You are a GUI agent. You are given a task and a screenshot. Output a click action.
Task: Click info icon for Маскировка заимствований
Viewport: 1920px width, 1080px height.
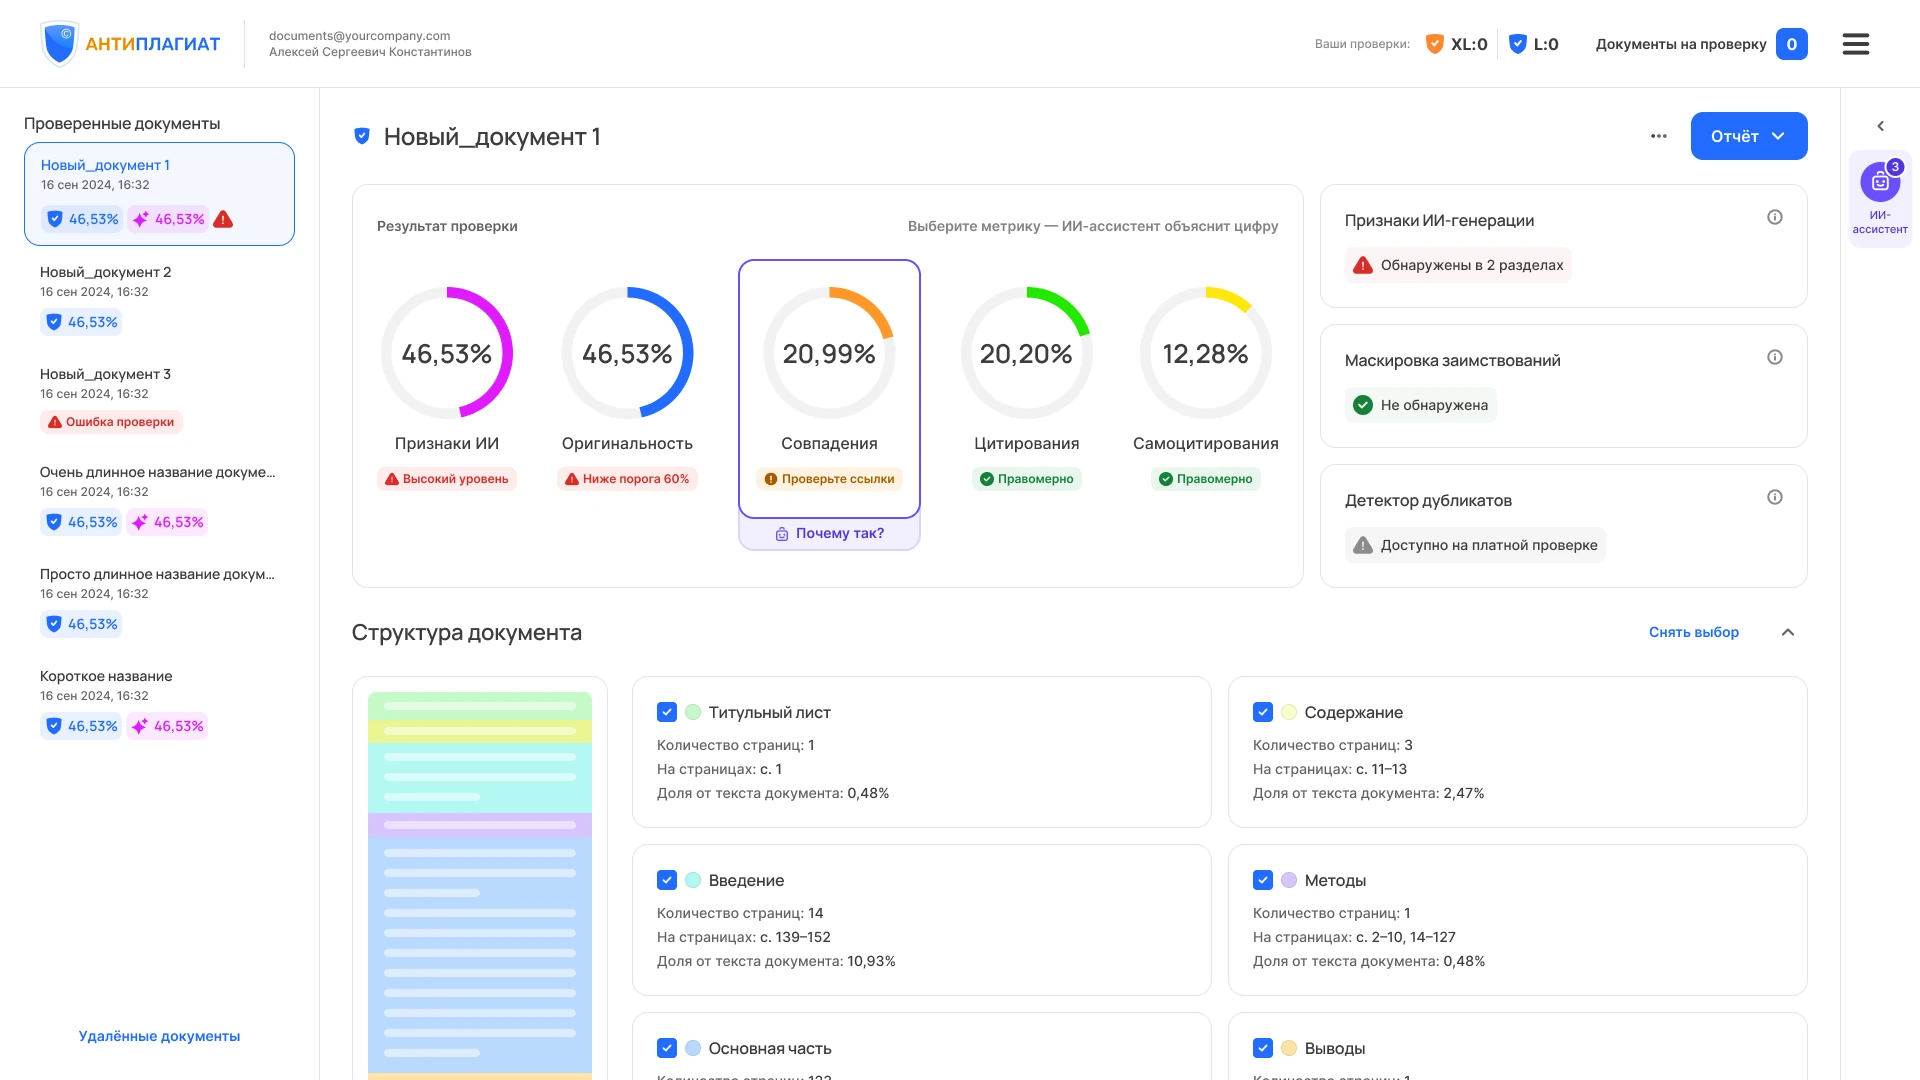pyautogui.click(x=1775, y=357)
